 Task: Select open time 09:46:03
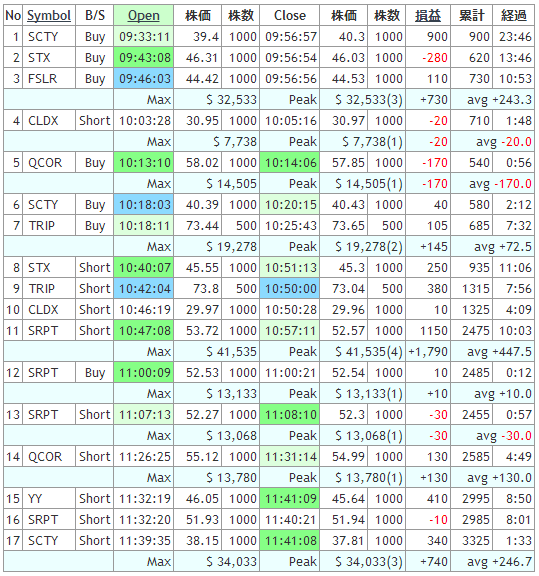click(x=144, y=79)
